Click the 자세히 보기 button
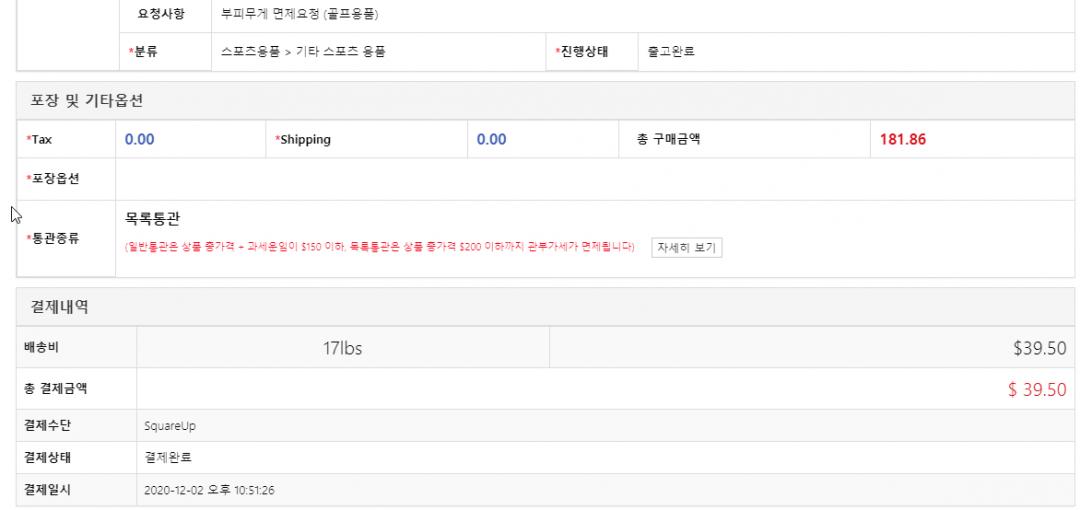1080x510 pixels. (x=686, y=248)
